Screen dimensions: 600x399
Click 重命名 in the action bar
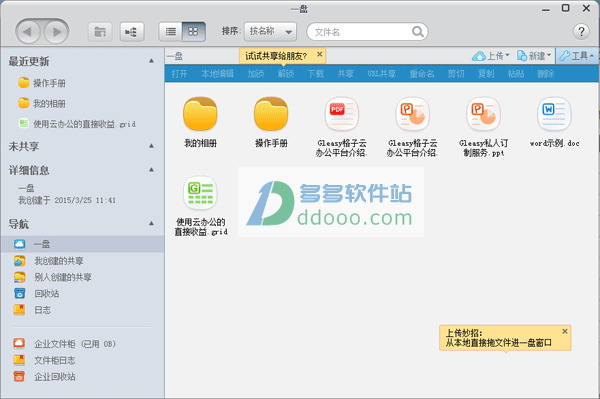[422, 74]
